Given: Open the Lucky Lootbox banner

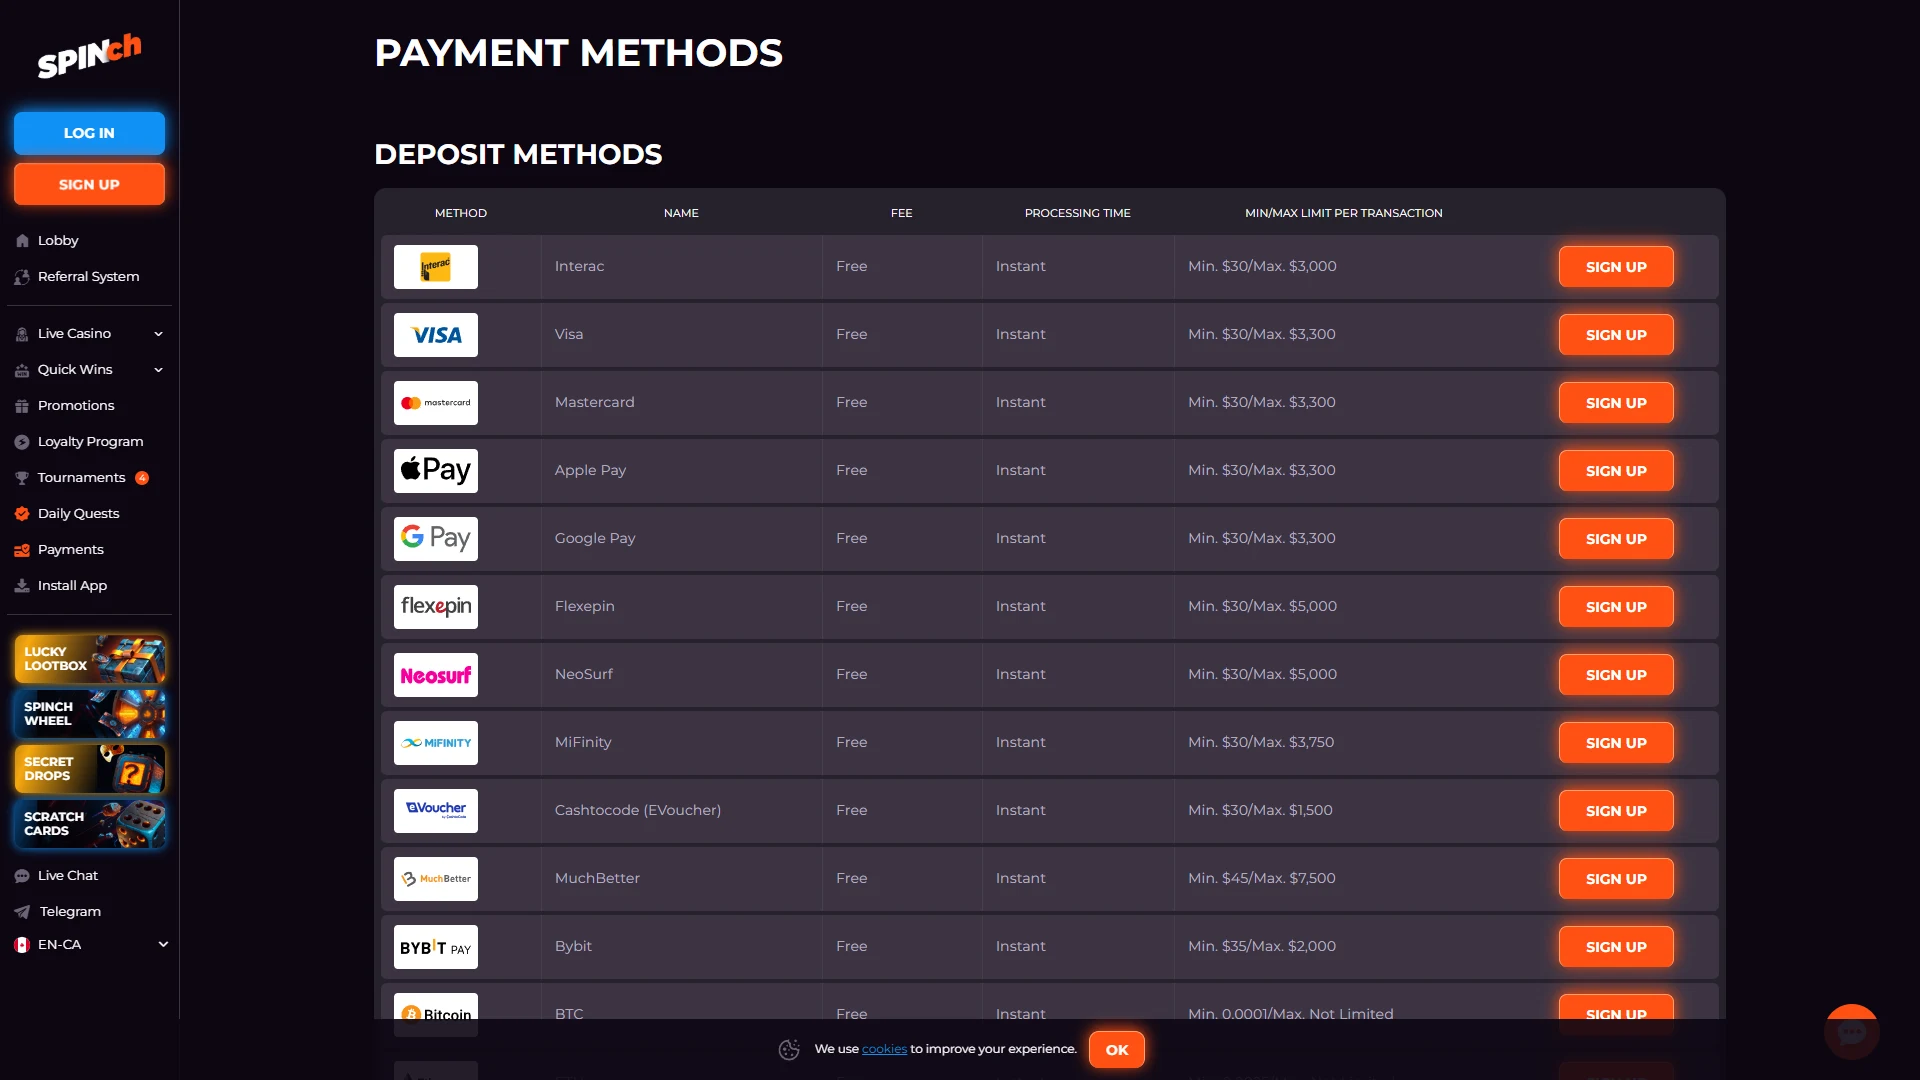Looking at the screenshot, I should 90,659.
